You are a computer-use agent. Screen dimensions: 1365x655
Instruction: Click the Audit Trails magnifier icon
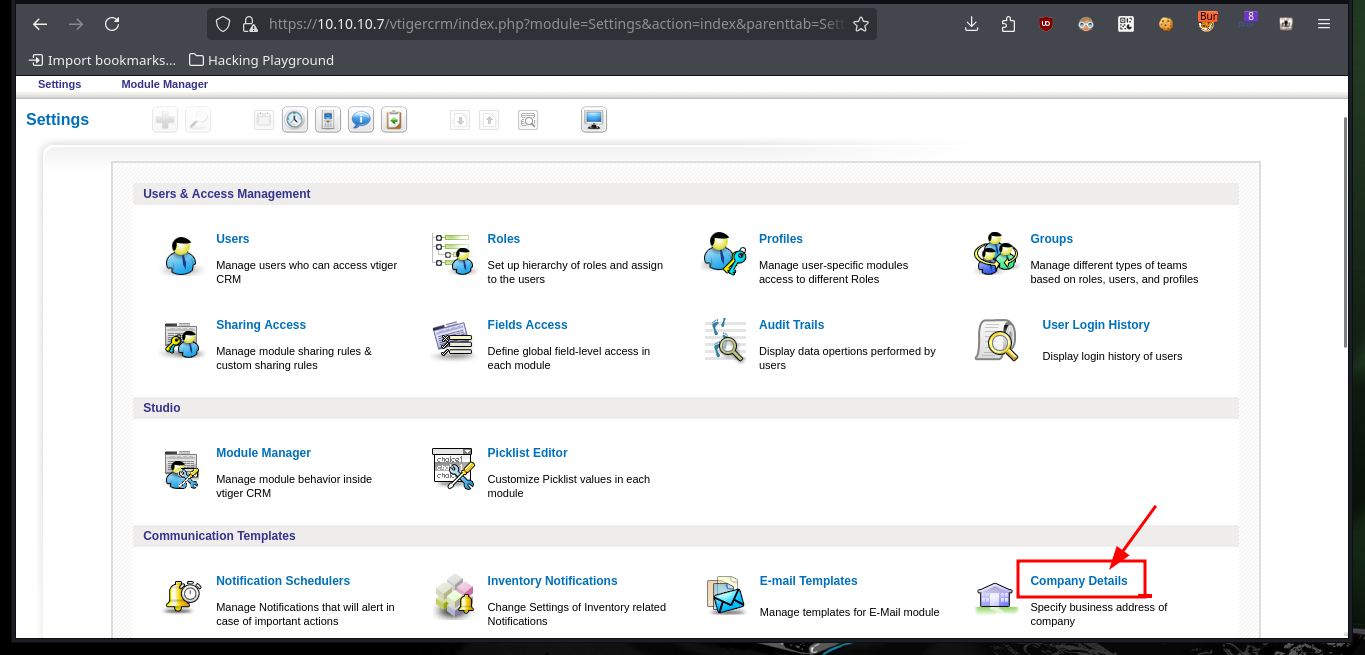click(725, 340)
